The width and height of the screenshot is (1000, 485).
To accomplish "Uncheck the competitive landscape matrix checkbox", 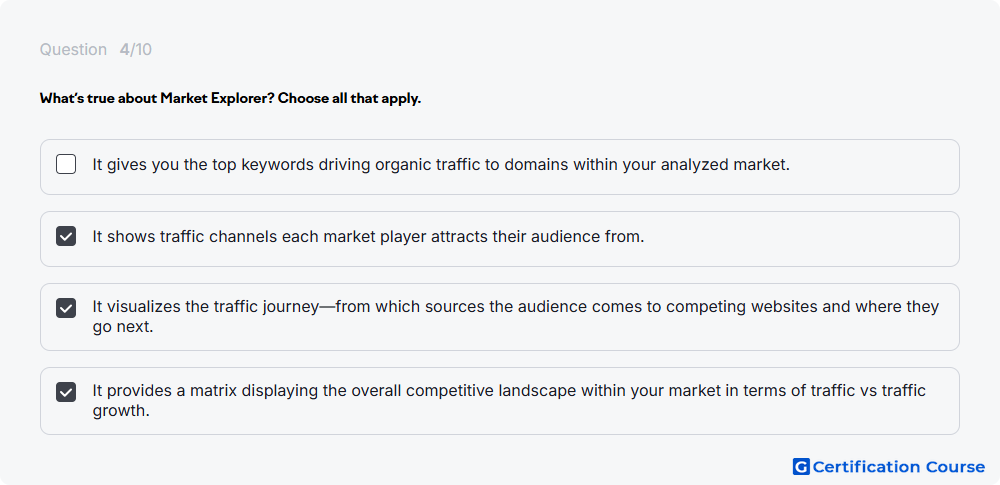I will pos(66,392).
